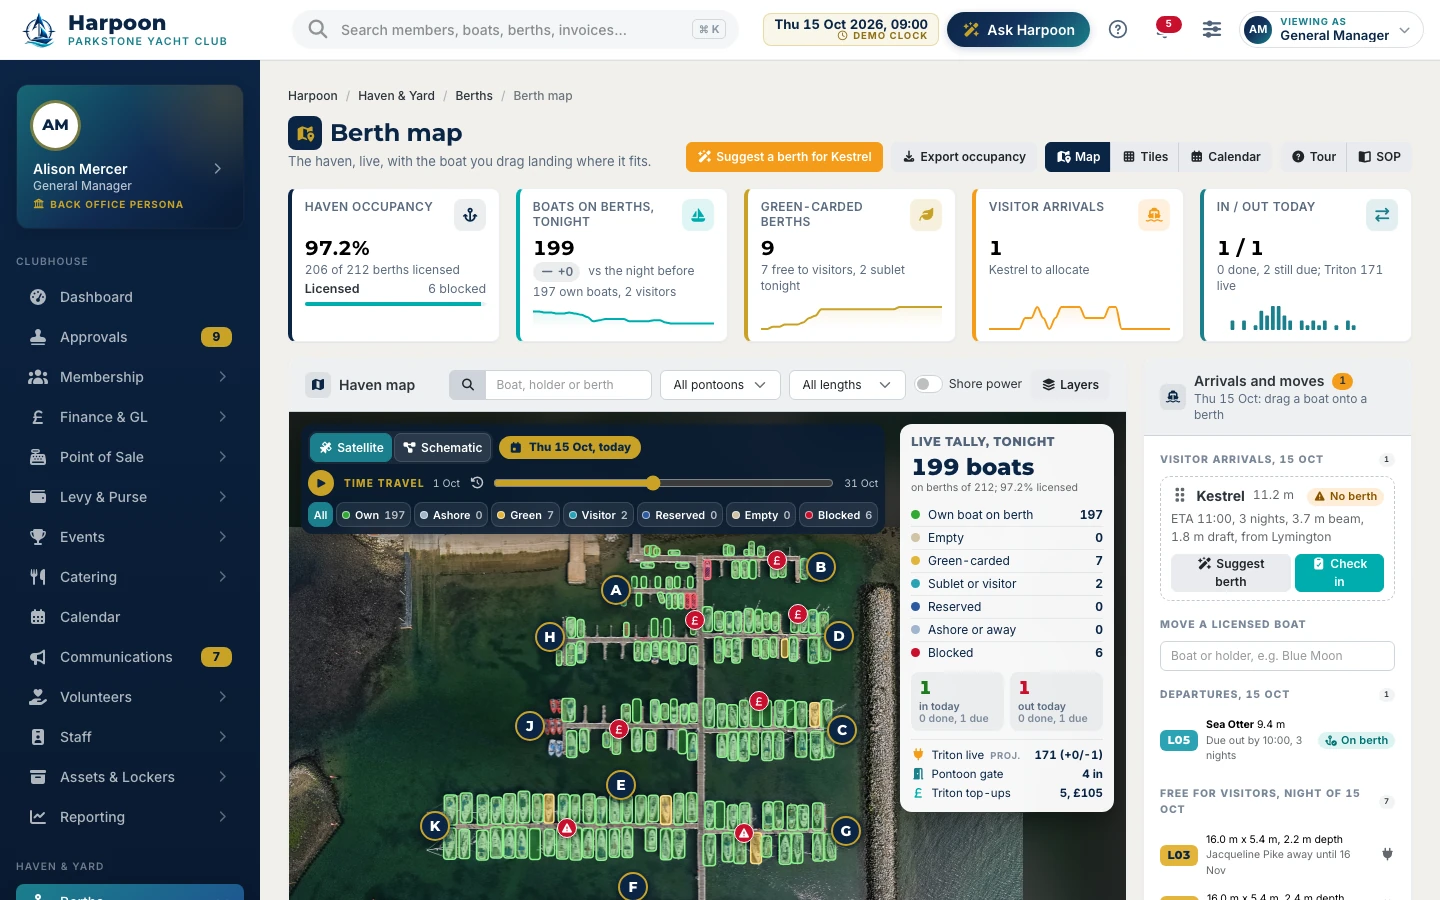The image size is (1440, 900).
Task: Click the pontoon G marker on map
Action: 846,830
